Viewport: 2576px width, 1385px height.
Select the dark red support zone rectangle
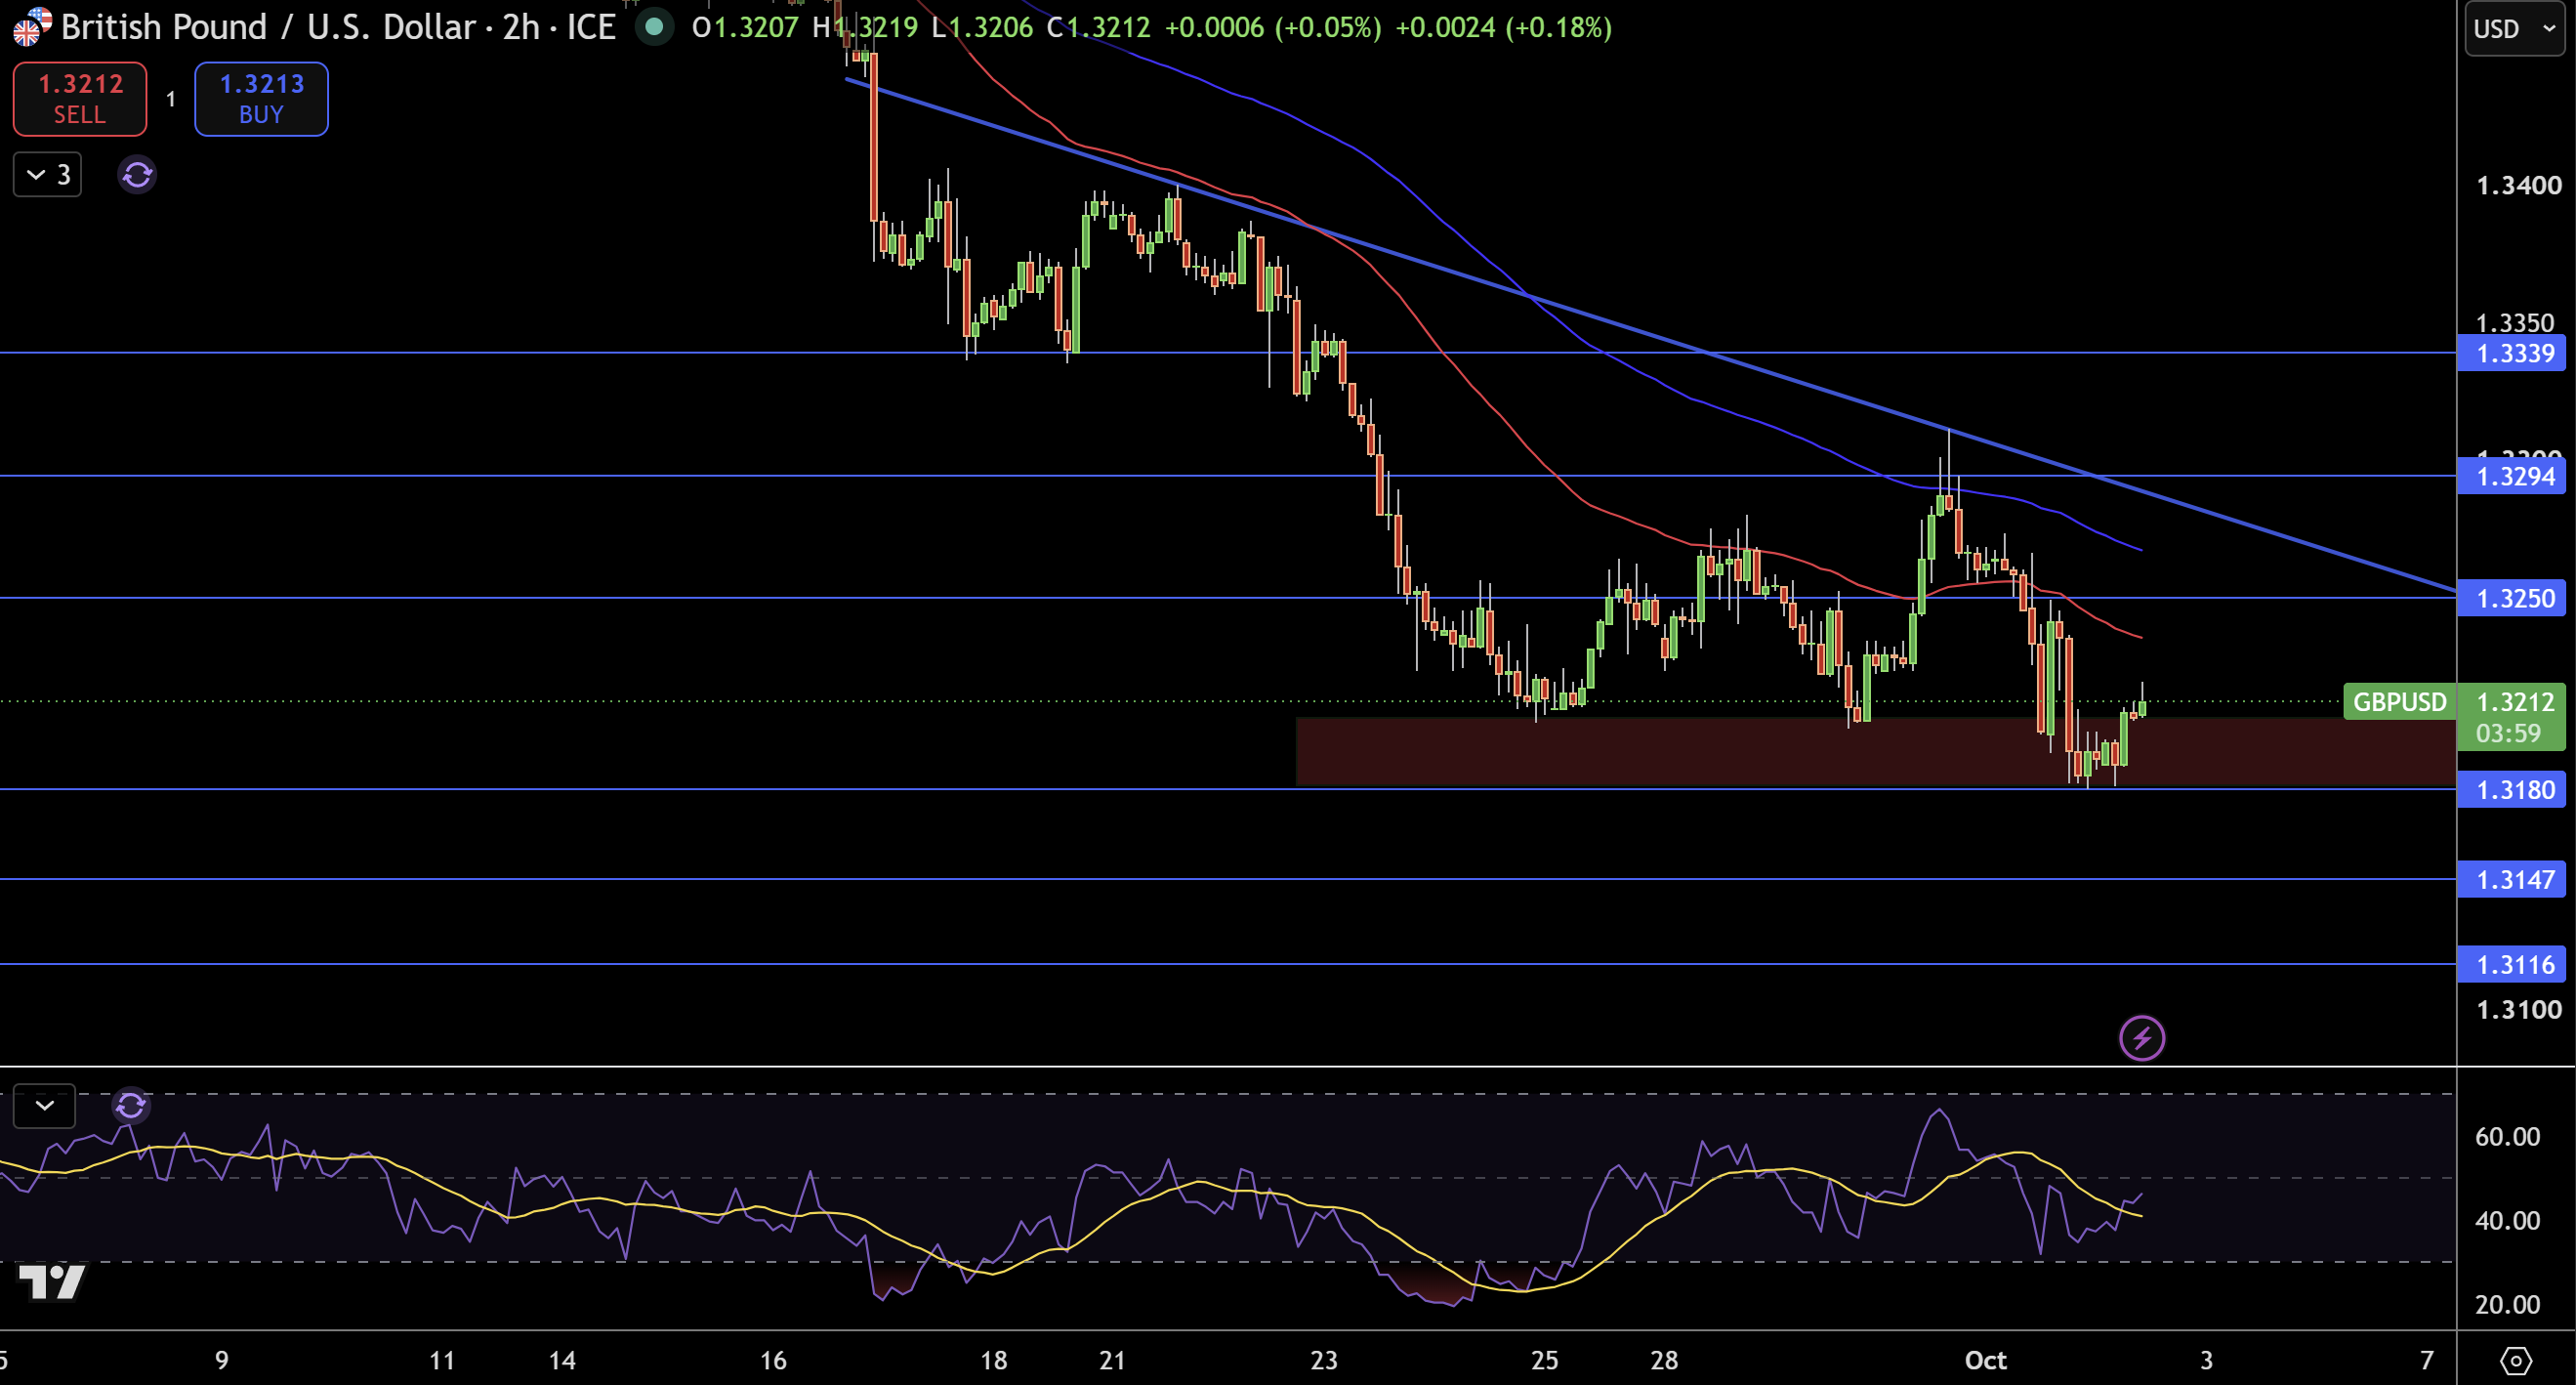pyautogui.click(x=1876, y=752)
